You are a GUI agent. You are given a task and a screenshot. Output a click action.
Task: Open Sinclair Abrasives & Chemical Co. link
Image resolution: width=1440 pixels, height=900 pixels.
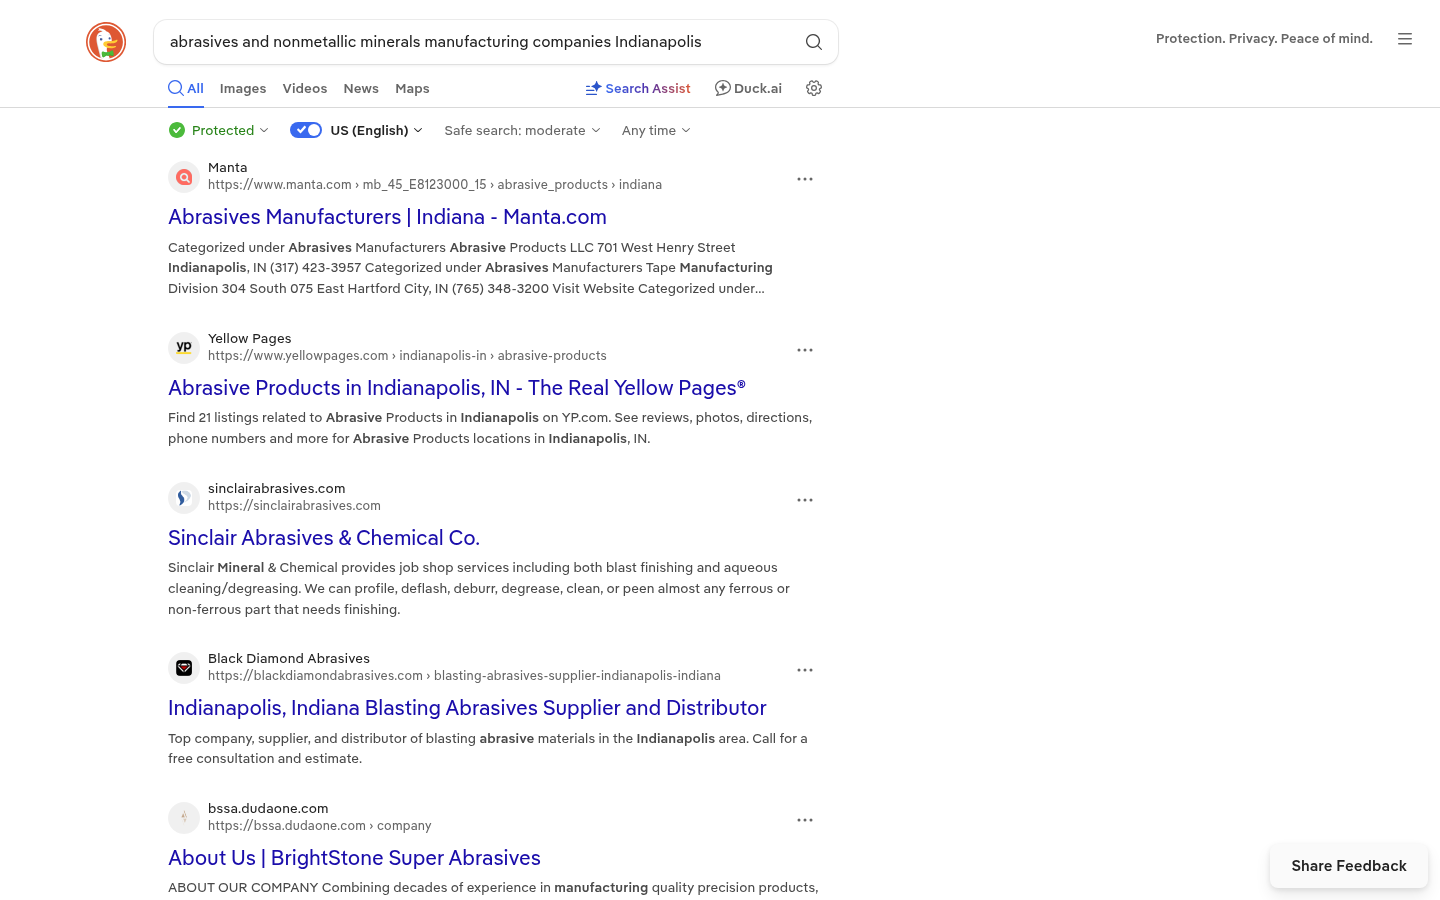coord(324,538)
